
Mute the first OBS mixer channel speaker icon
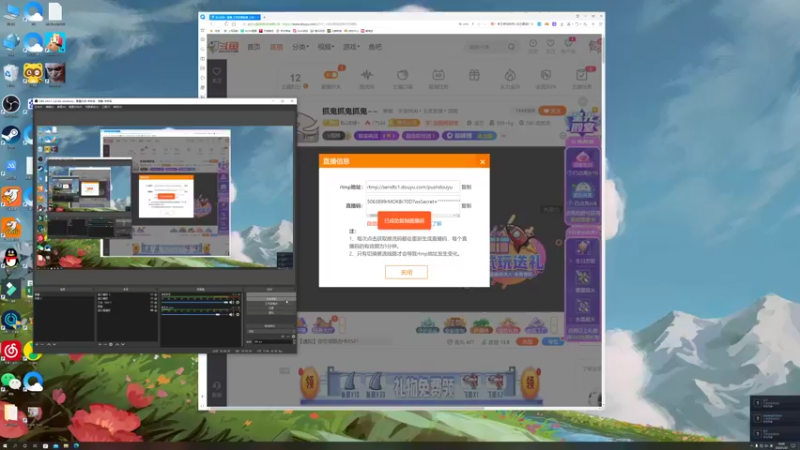pos(231,302)
